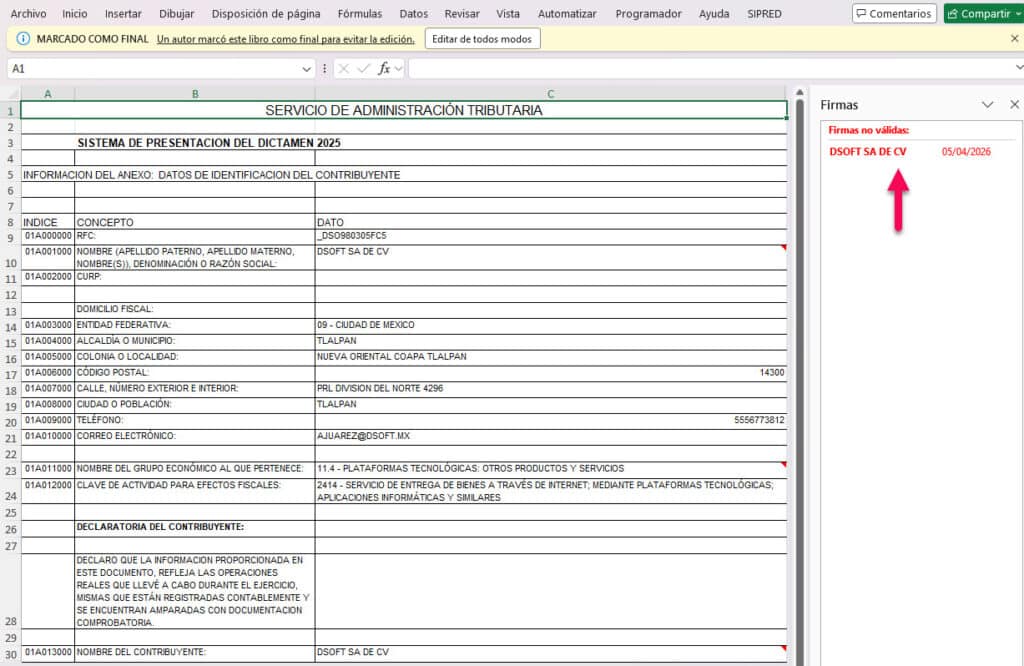This screenshot has height=666, width=1024.
Task: Click the formula bar cancel X icon
Action: [344, 69]
